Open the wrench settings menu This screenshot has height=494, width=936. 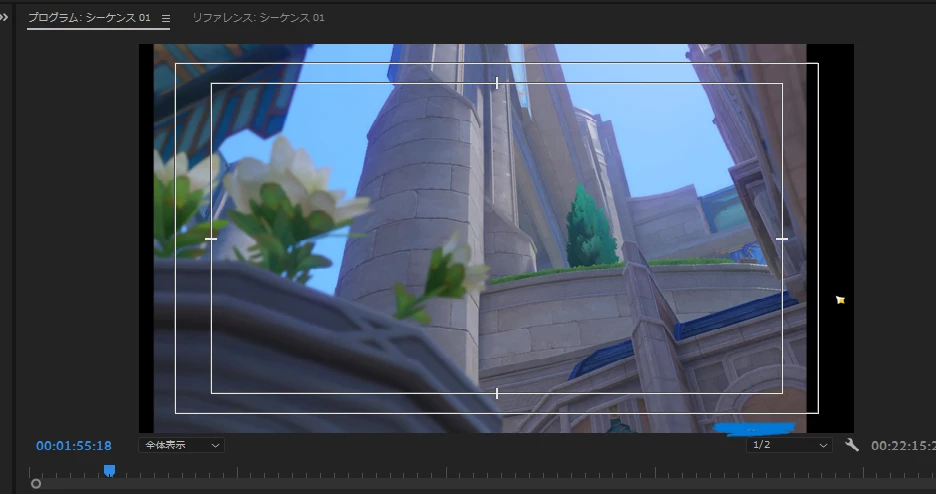click(852, 444)
